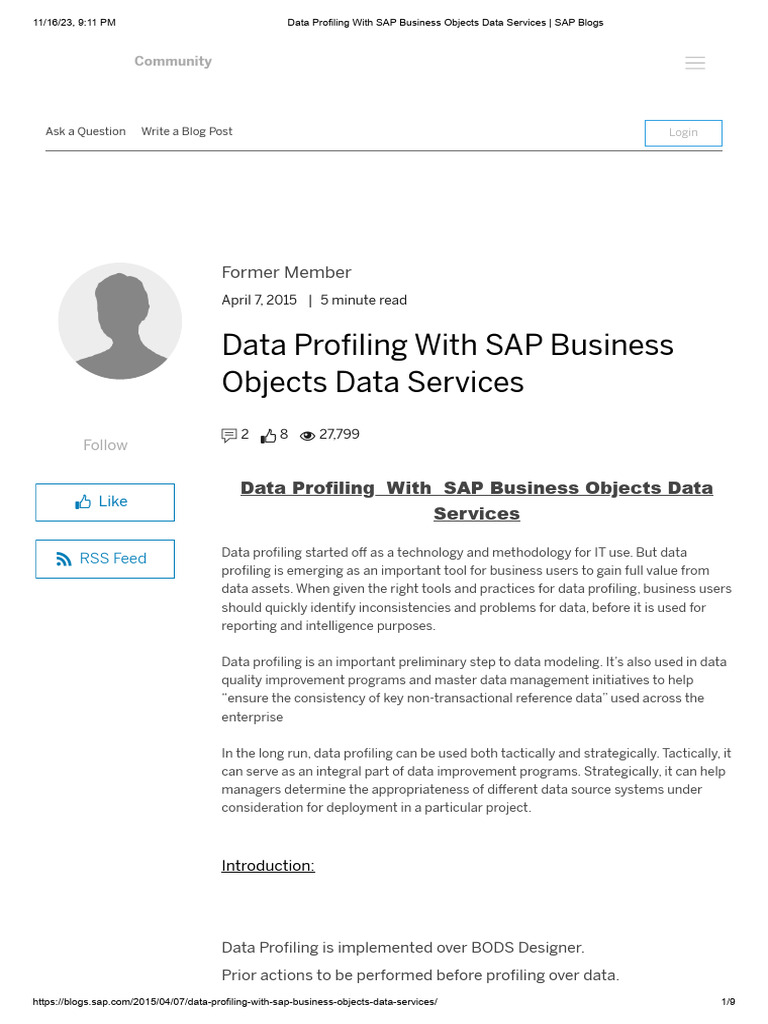Click the comments speech bubble icon
Viewport: 768px width, 1024px height.
[x=229, y=435]
